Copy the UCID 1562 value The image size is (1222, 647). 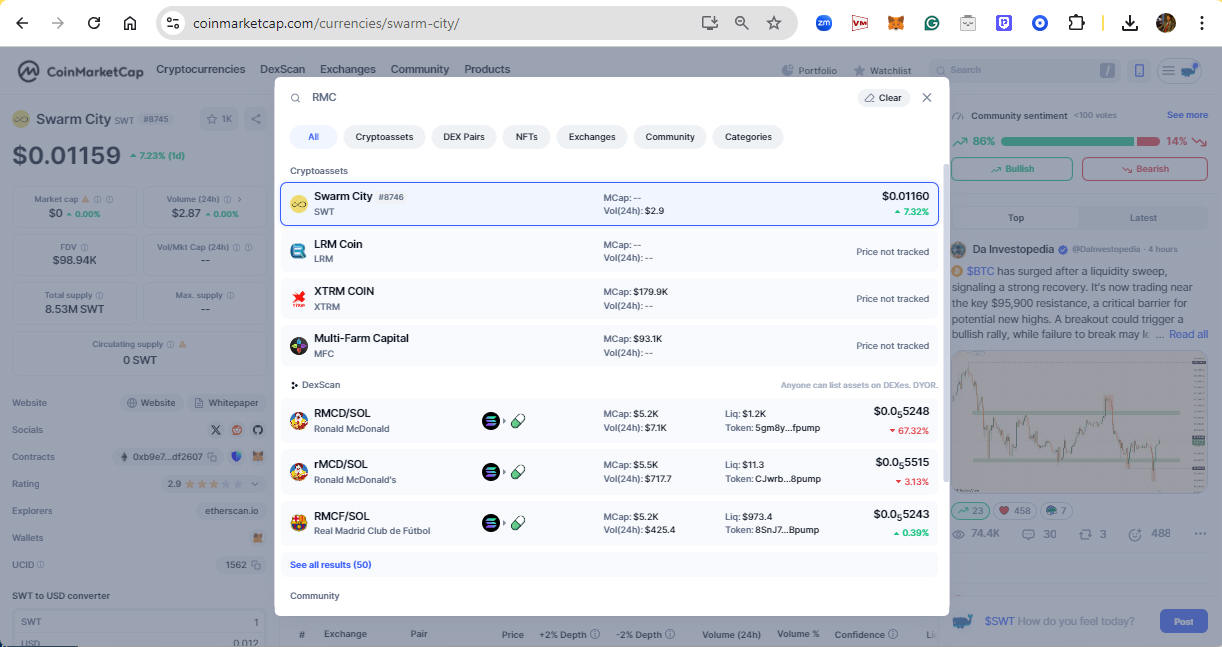click(x=256, y=565)
